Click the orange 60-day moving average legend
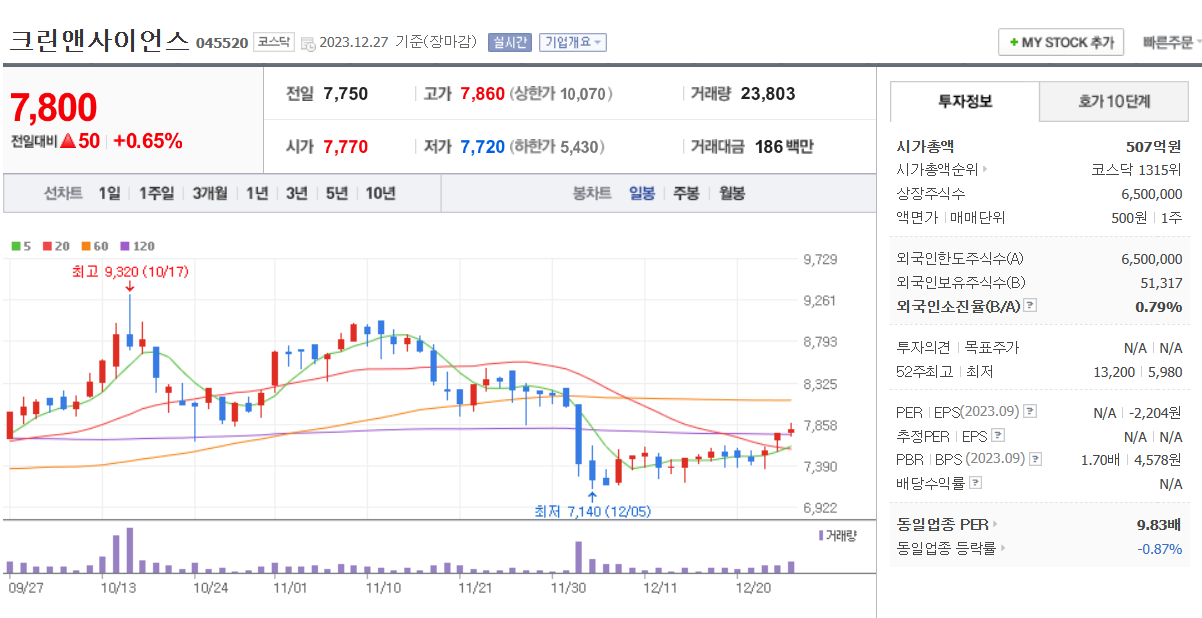This screenshot has width=1202, height=618. click(x=95, y=246)
